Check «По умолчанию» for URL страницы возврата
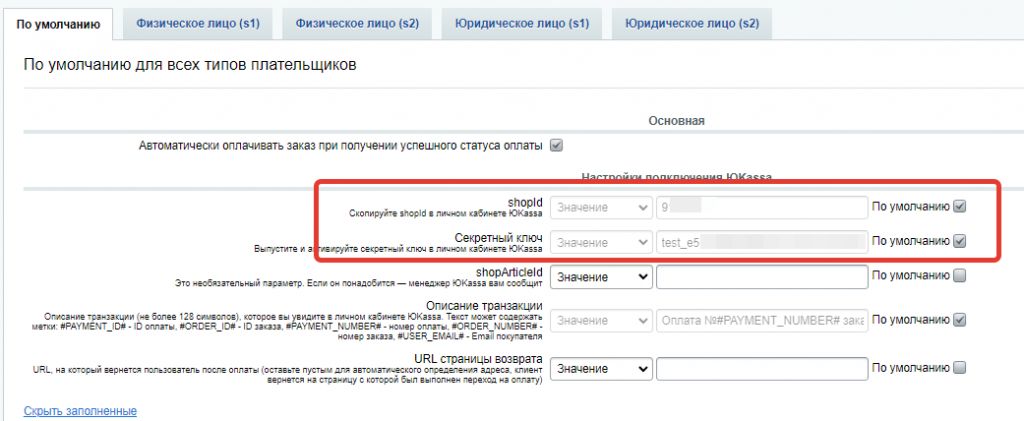This screenshot has height=421, width=1024. (960, 367)
